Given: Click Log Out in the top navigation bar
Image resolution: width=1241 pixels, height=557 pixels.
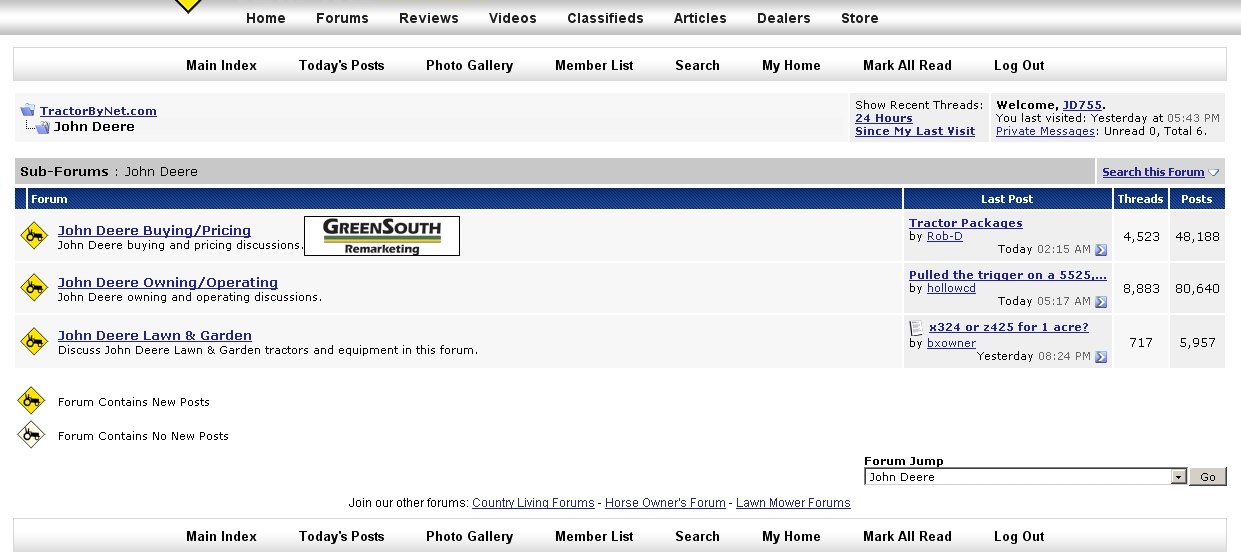Looking at the screenshot, I should (1019, 65).
